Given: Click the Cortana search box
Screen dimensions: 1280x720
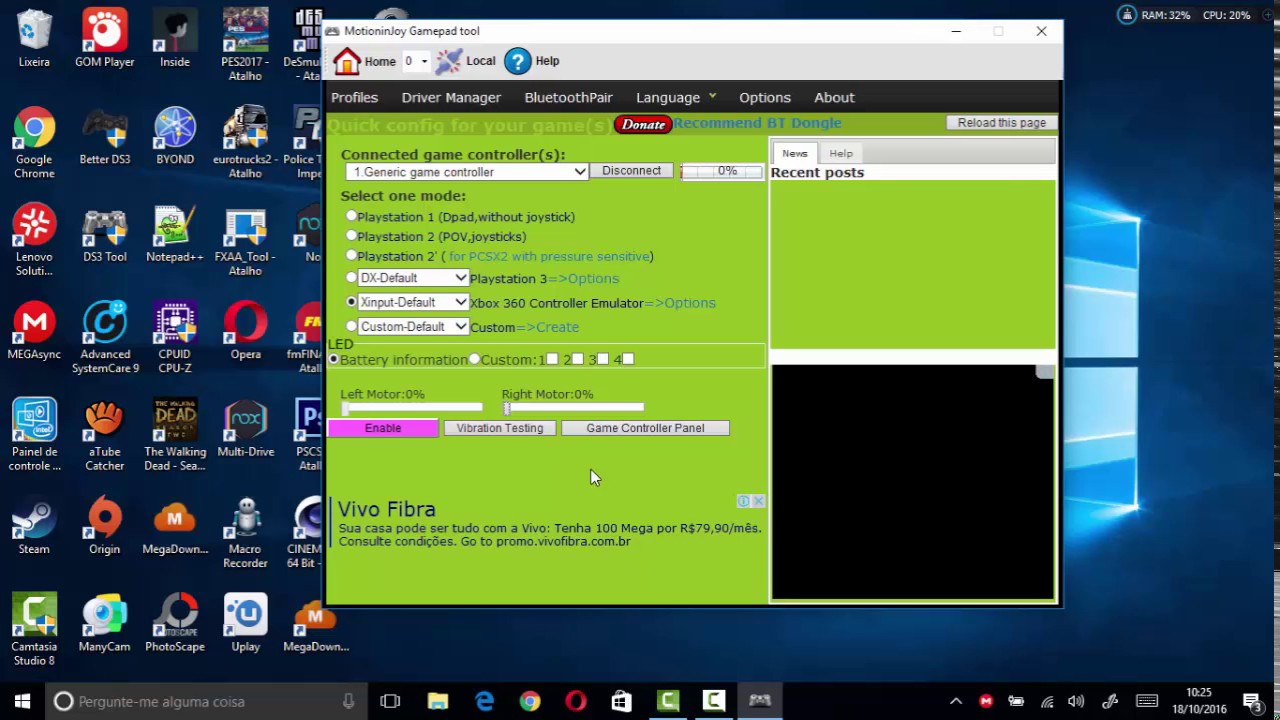Looking at the screenshot, I should click(205, 701).
